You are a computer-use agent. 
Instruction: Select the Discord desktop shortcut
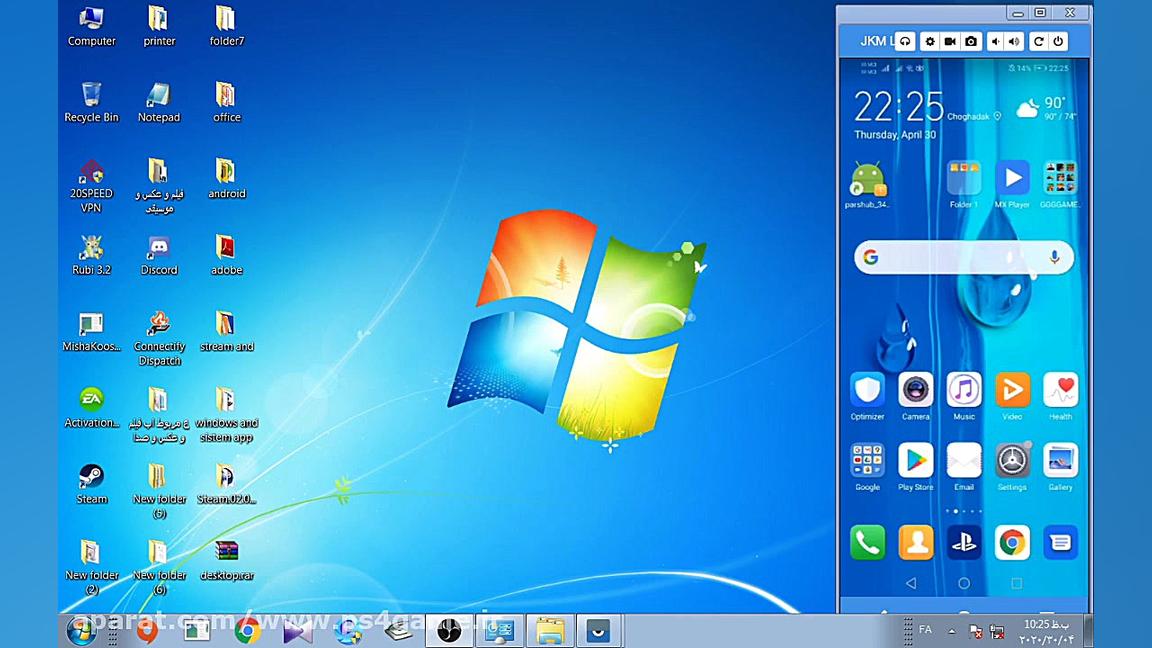tap(159, 255)
